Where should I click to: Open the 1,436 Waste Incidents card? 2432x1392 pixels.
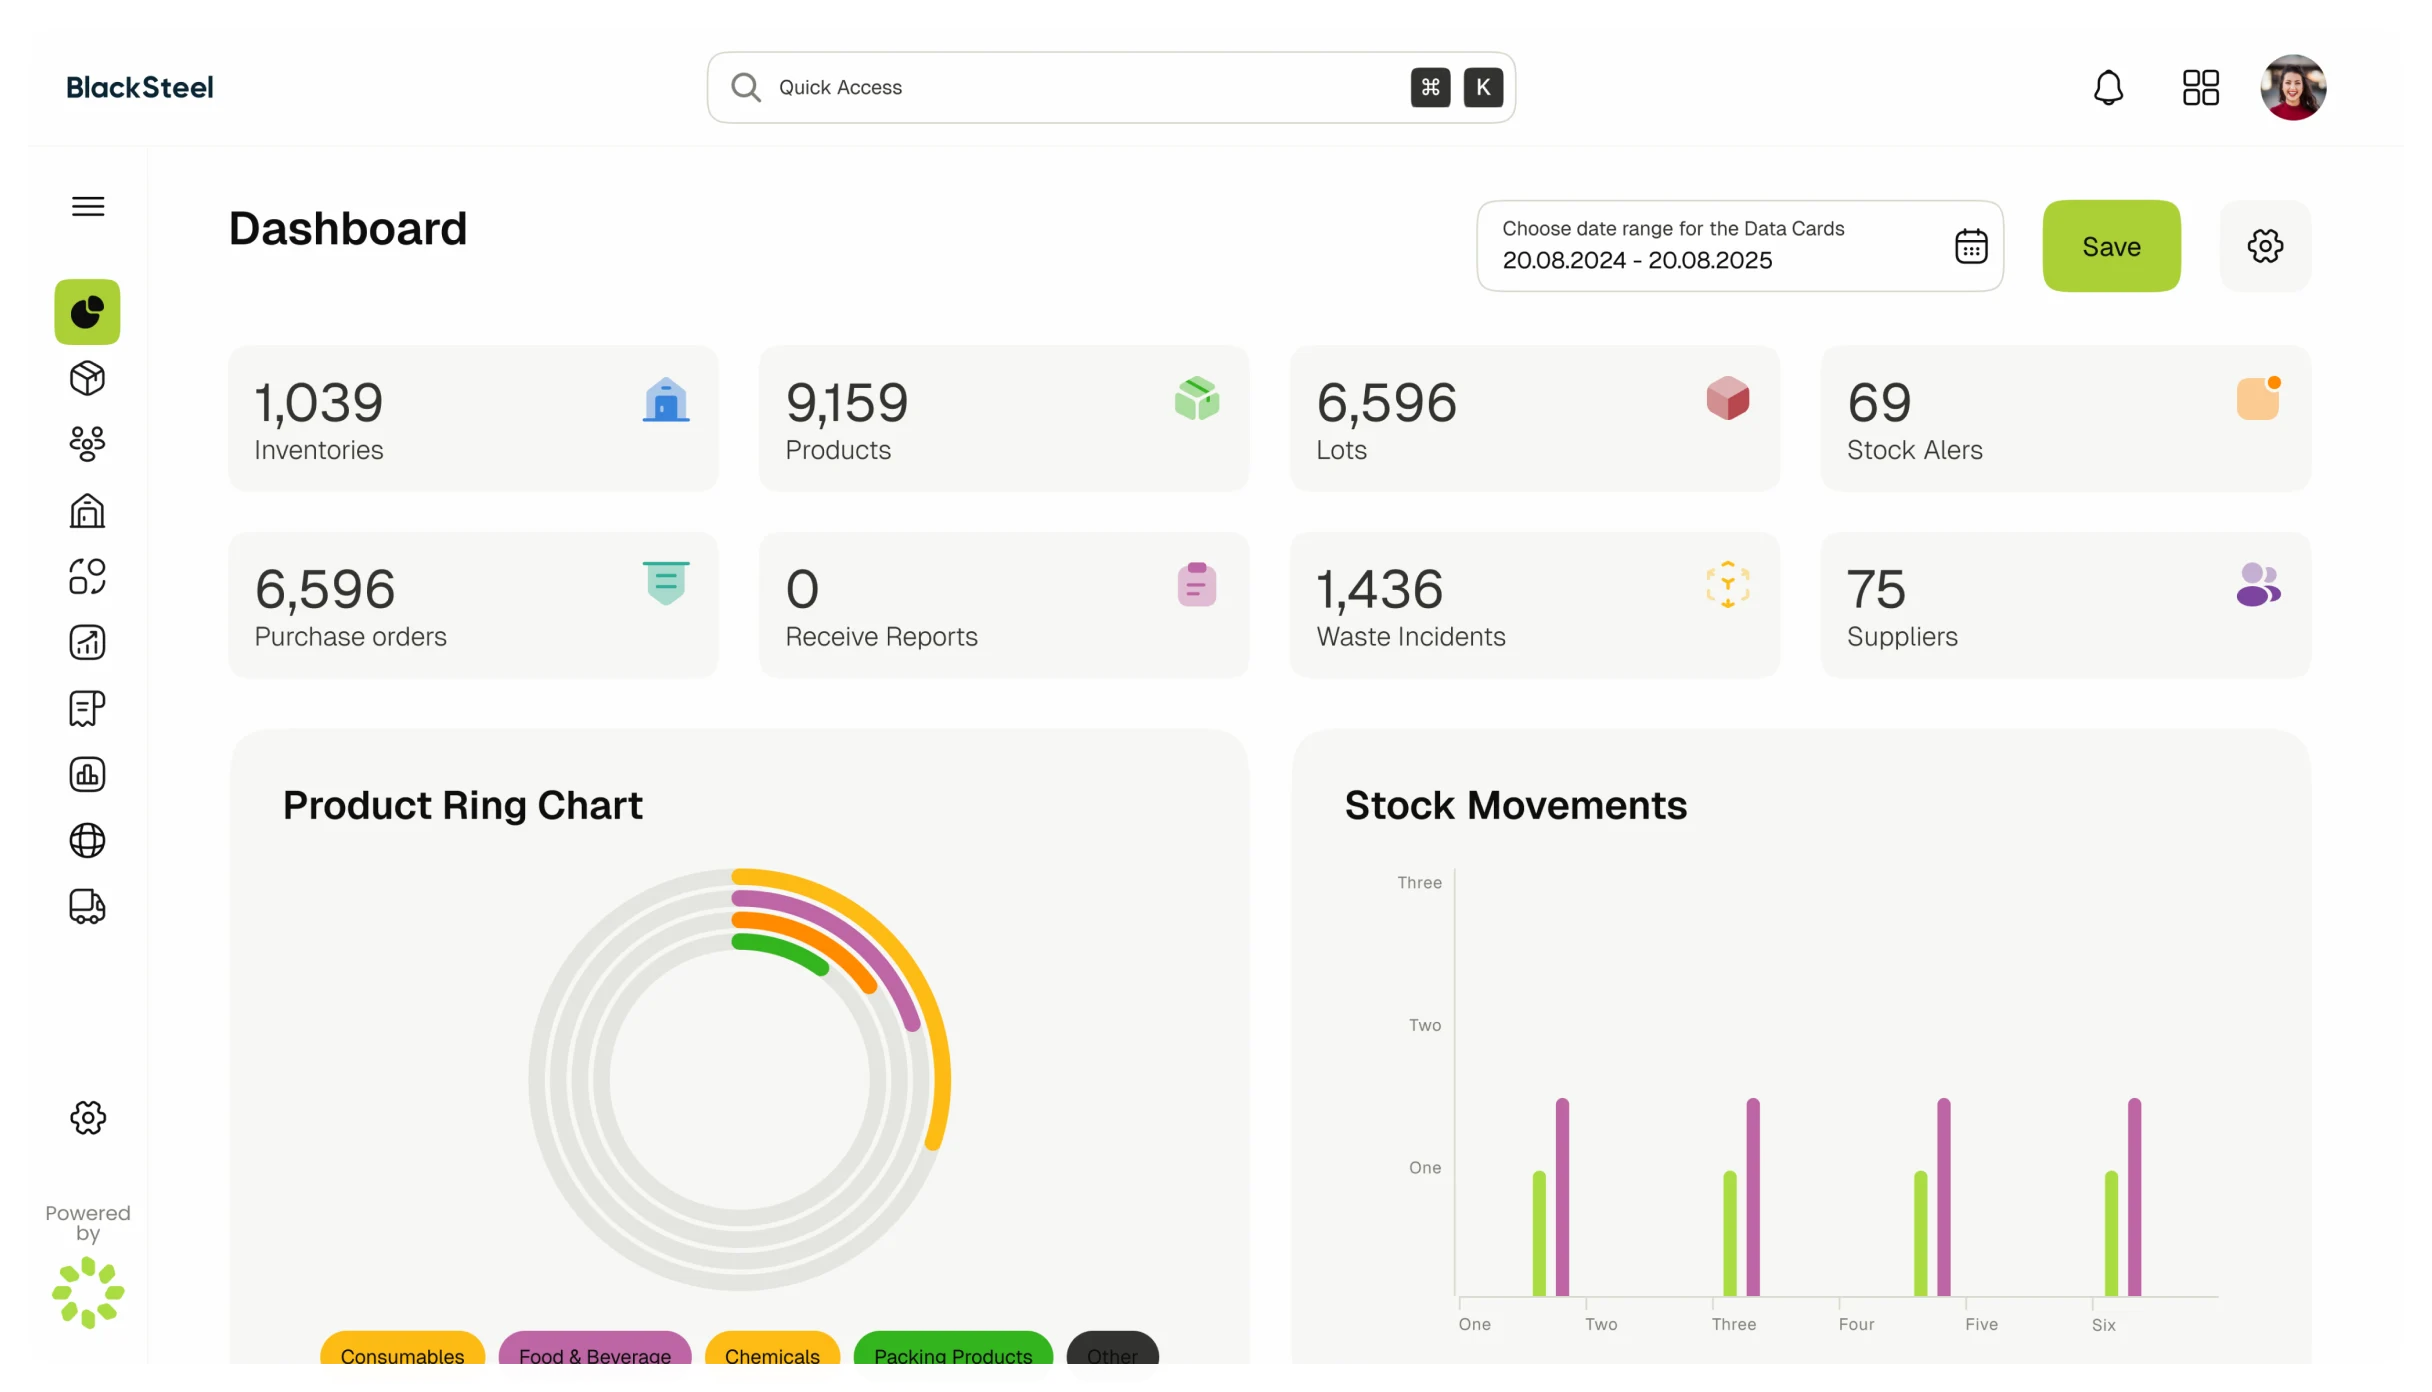point(1535,605)
